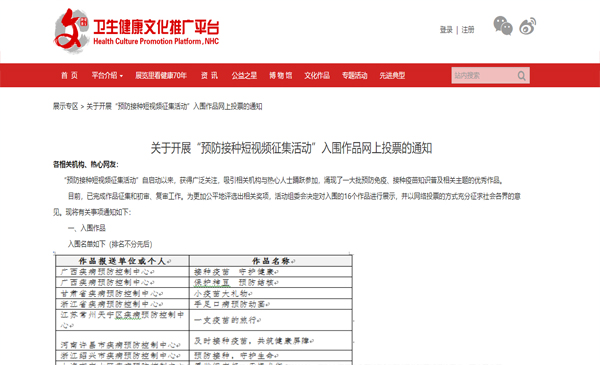The width and height of the screenshot is (600, 365).
Task: Click the search magnifier icon
Action: point(522,76)
